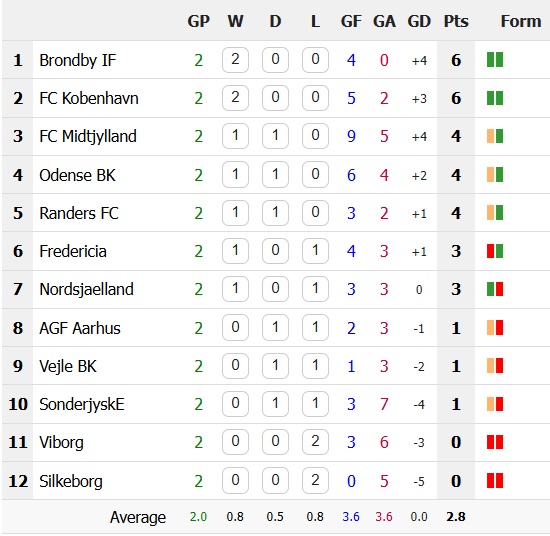
Task: Click FC Midtjylland goals against value 5
Action: (384, 136)
